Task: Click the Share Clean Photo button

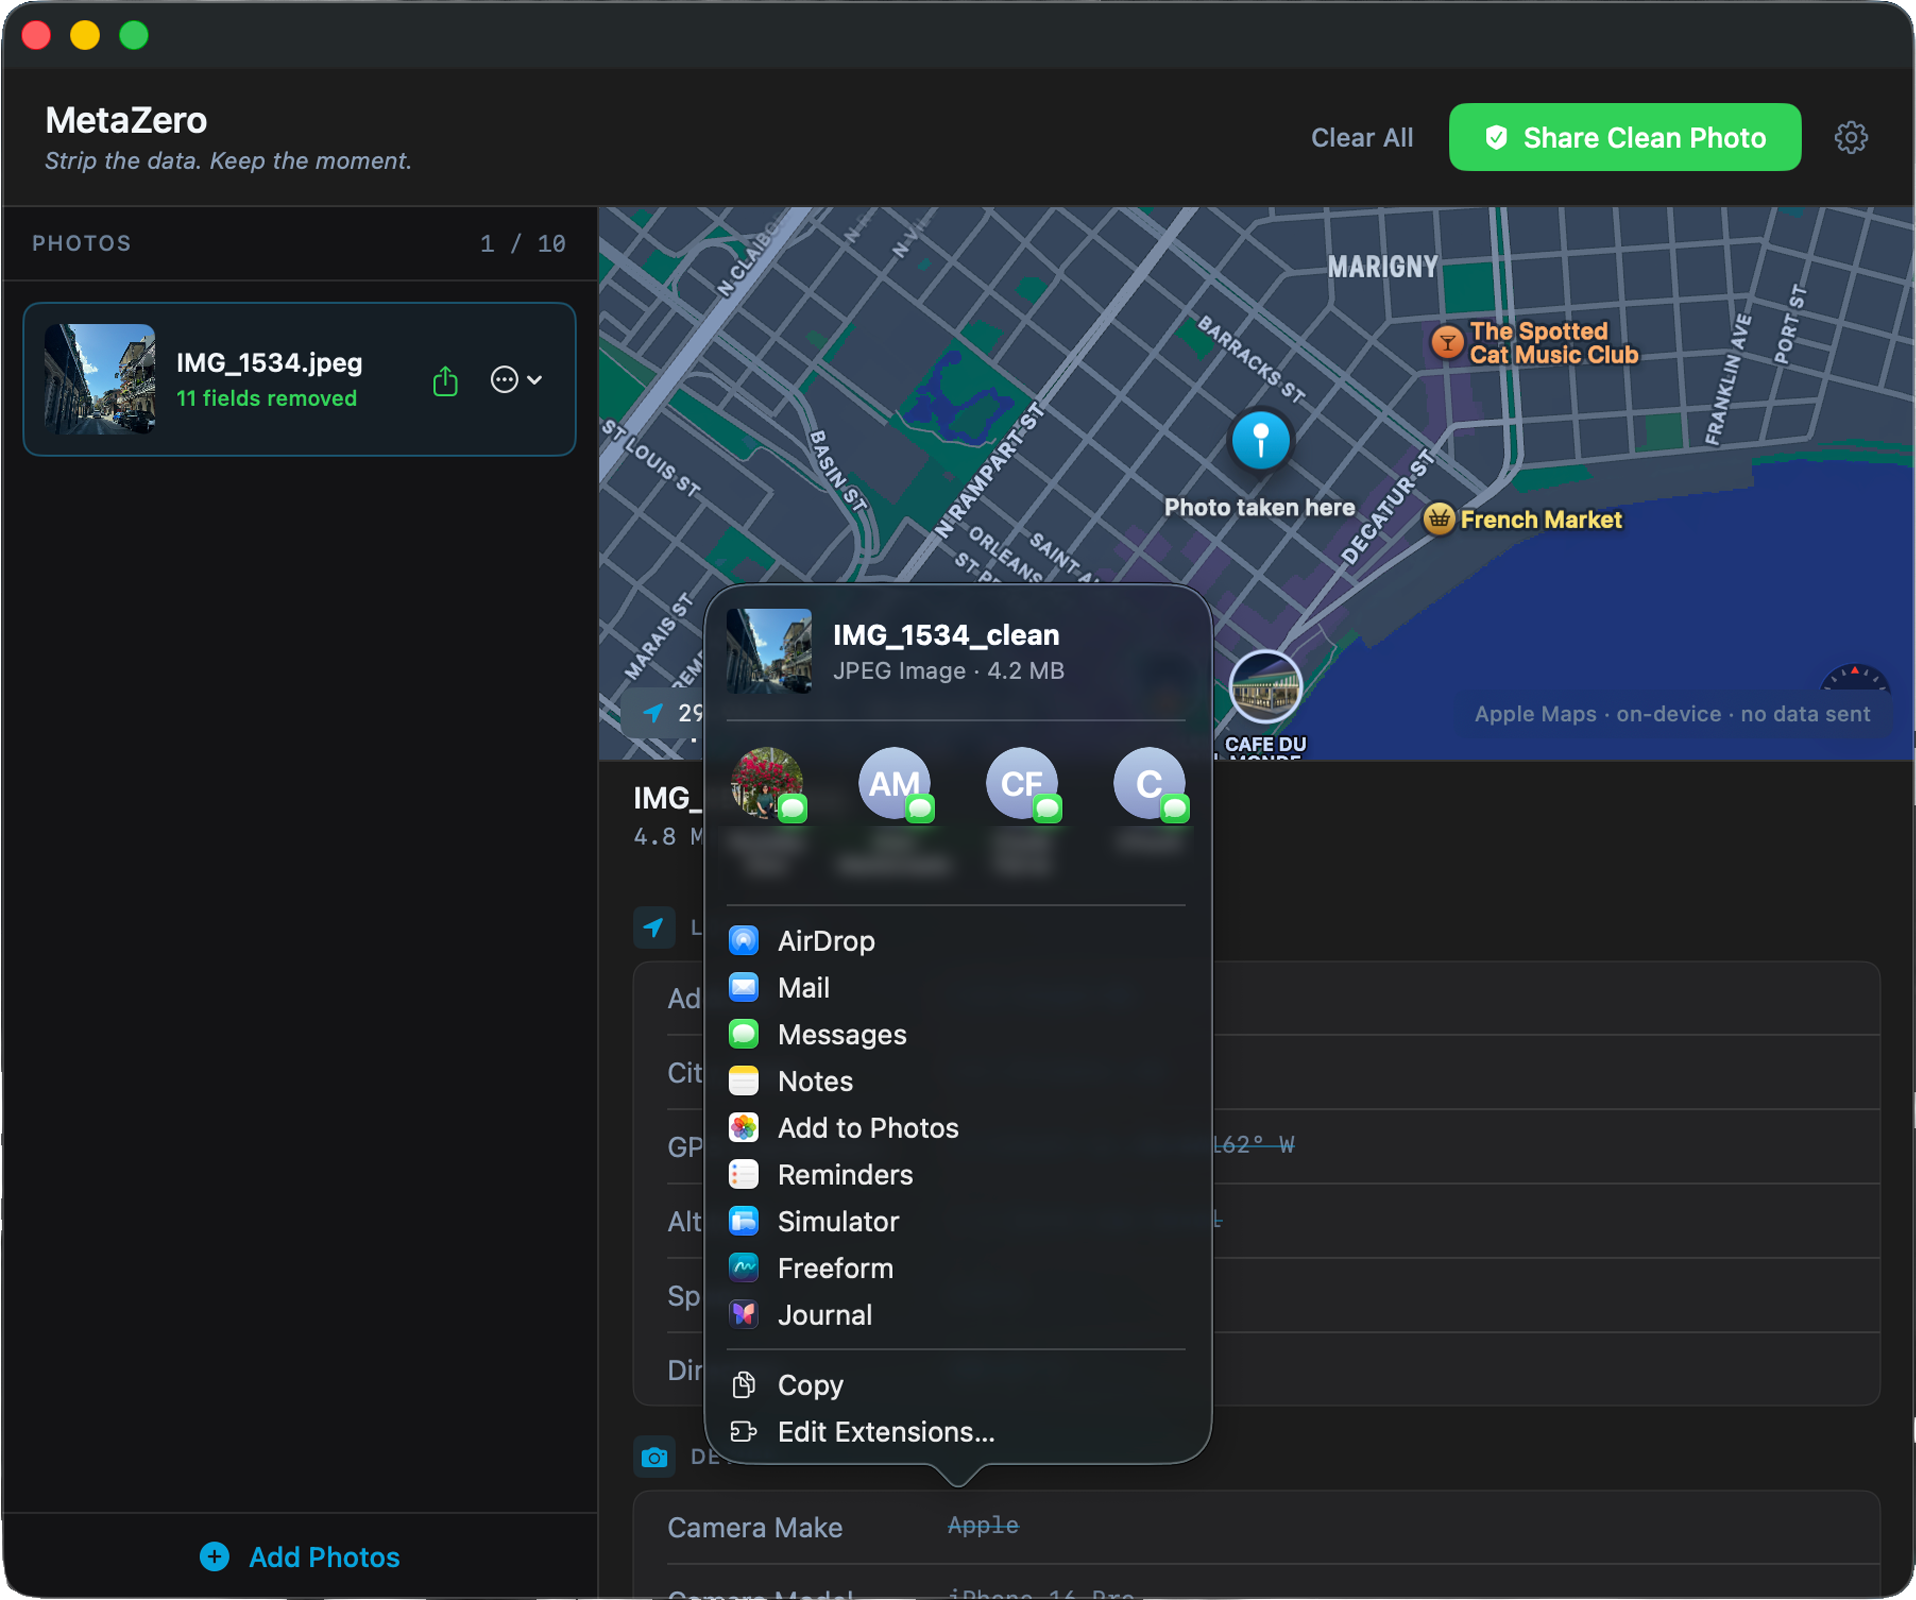Action: [x=1625, y=137]
